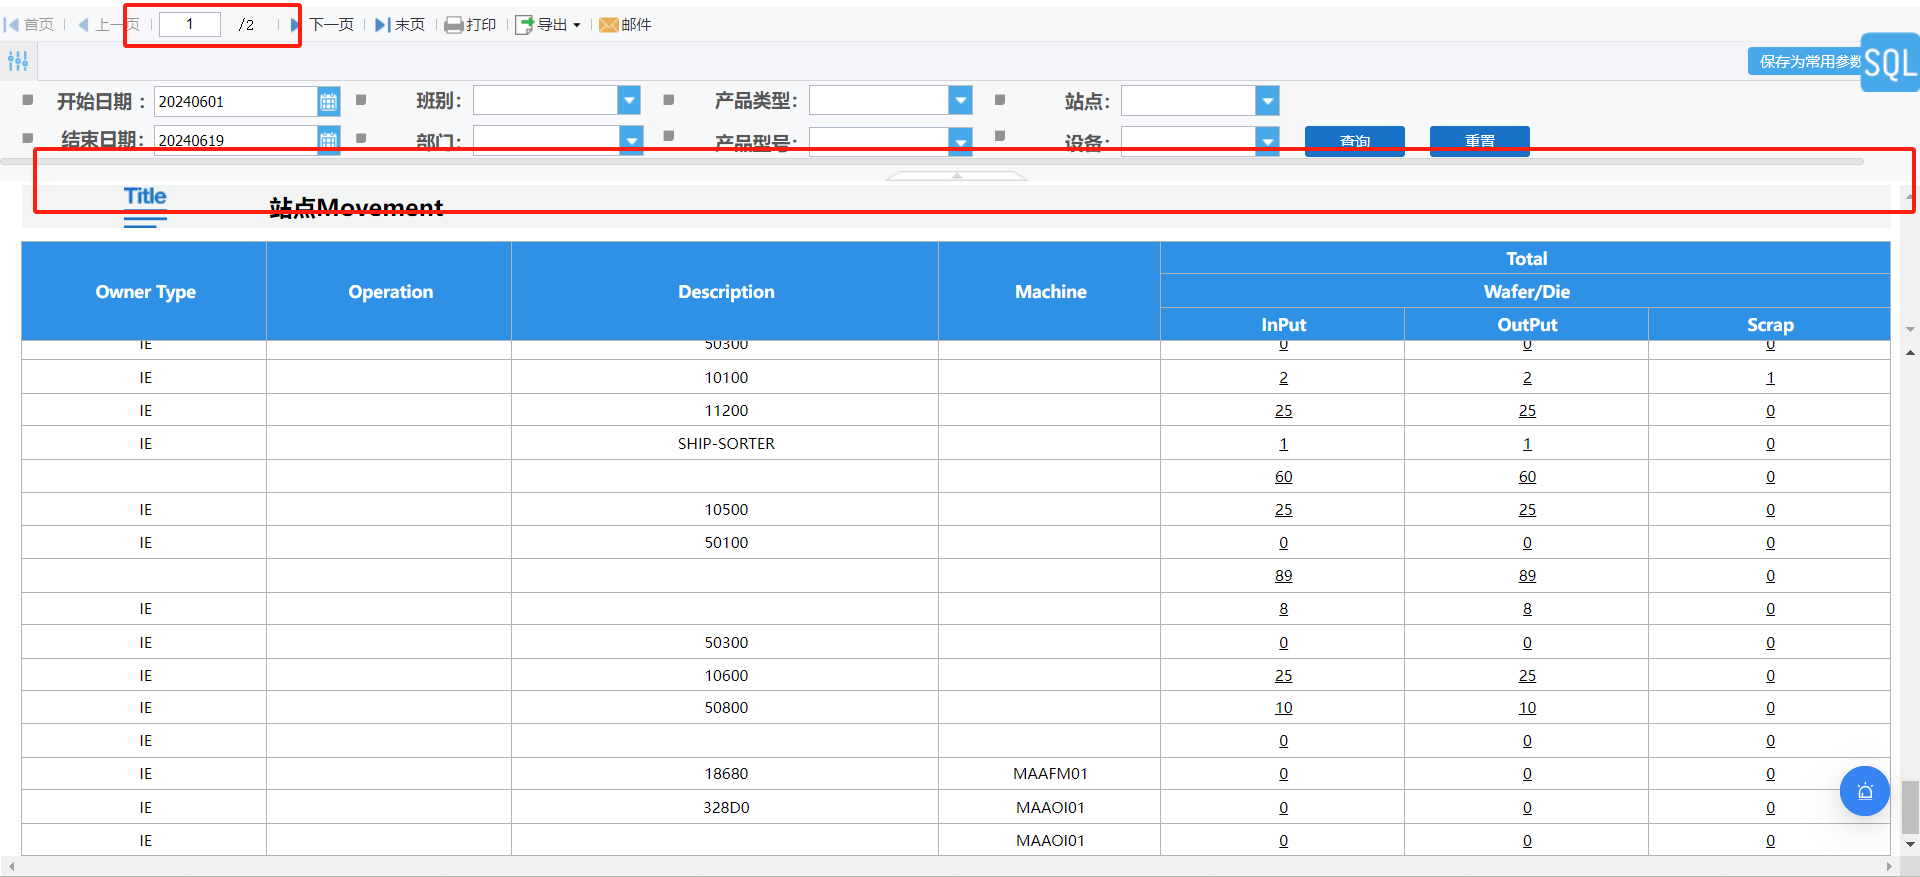Click the 查询 query button
The width and height of the screenshot is (1920, 877).
point(1355,141)
